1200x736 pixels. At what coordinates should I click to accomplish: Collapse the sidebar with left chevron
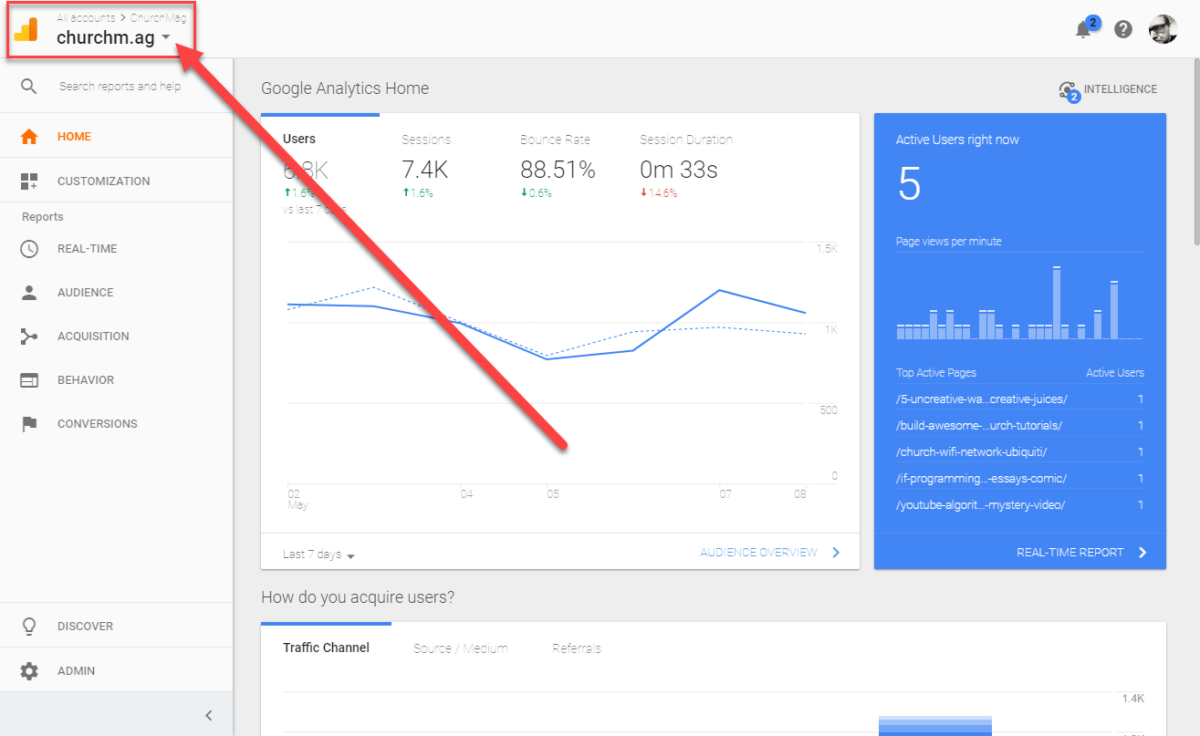click(x=208, y=715)
